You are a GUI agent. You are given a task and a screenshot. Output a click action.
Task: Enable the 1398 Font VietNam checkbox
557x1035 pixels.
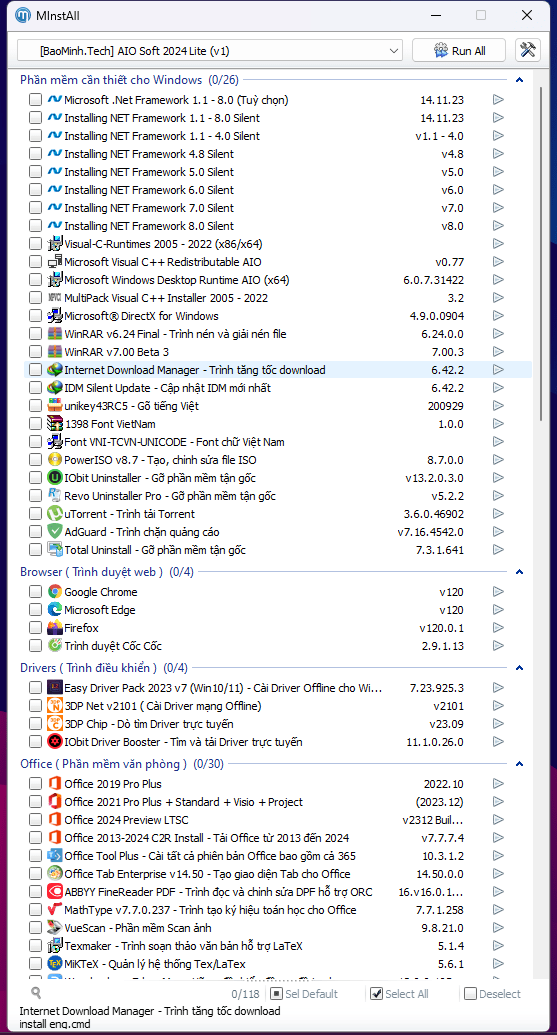35,424
